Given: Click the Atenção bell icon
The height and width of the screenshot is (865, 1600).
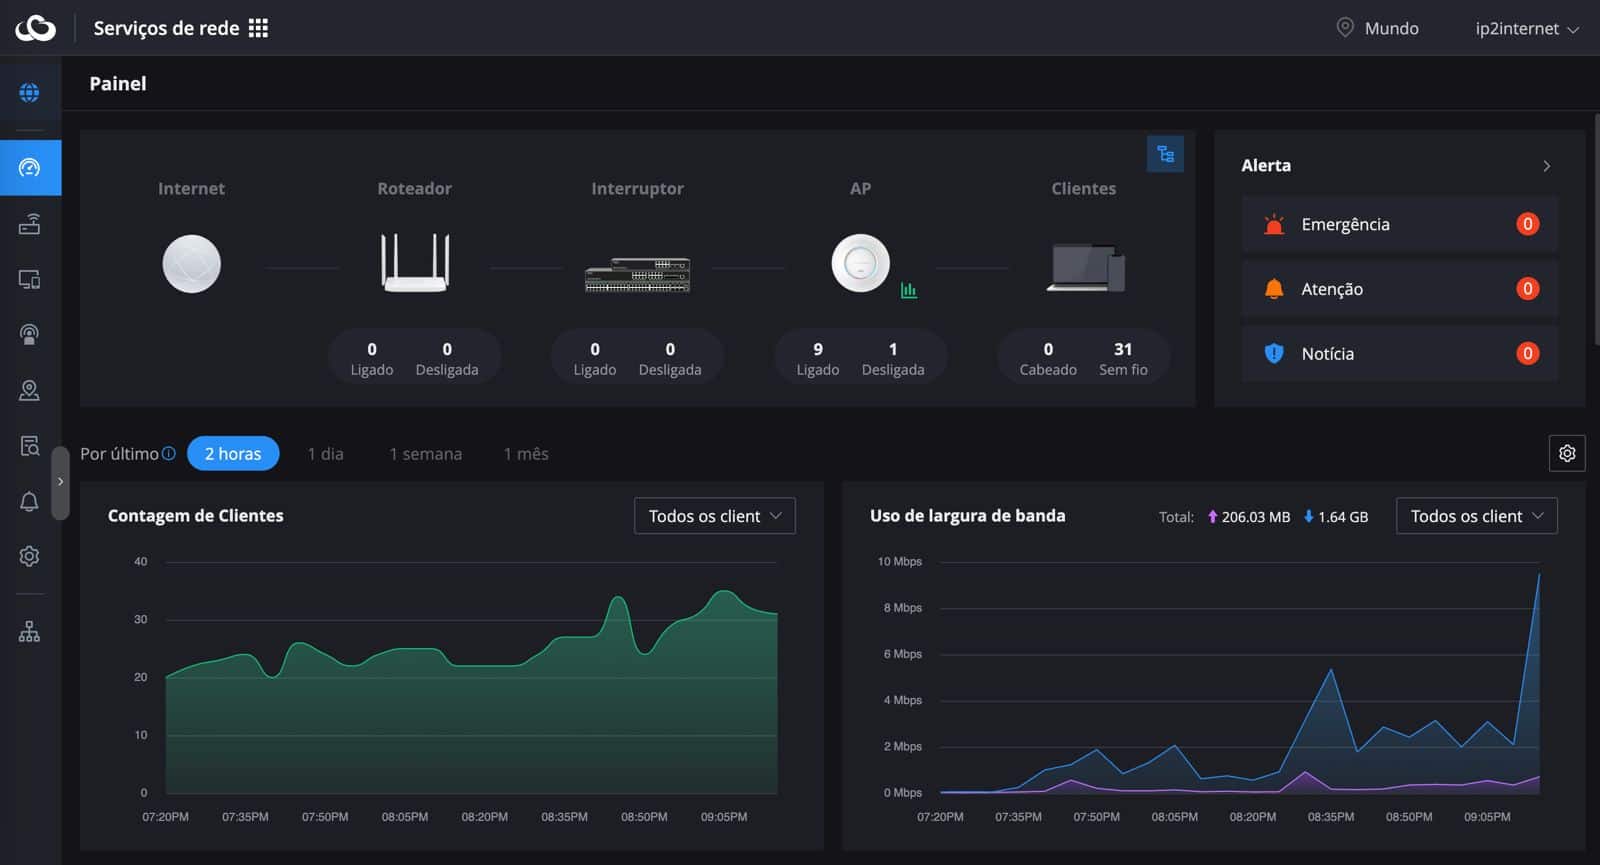Looking at the screenshot, I should pyautogui.click(x=1274, y=289).
